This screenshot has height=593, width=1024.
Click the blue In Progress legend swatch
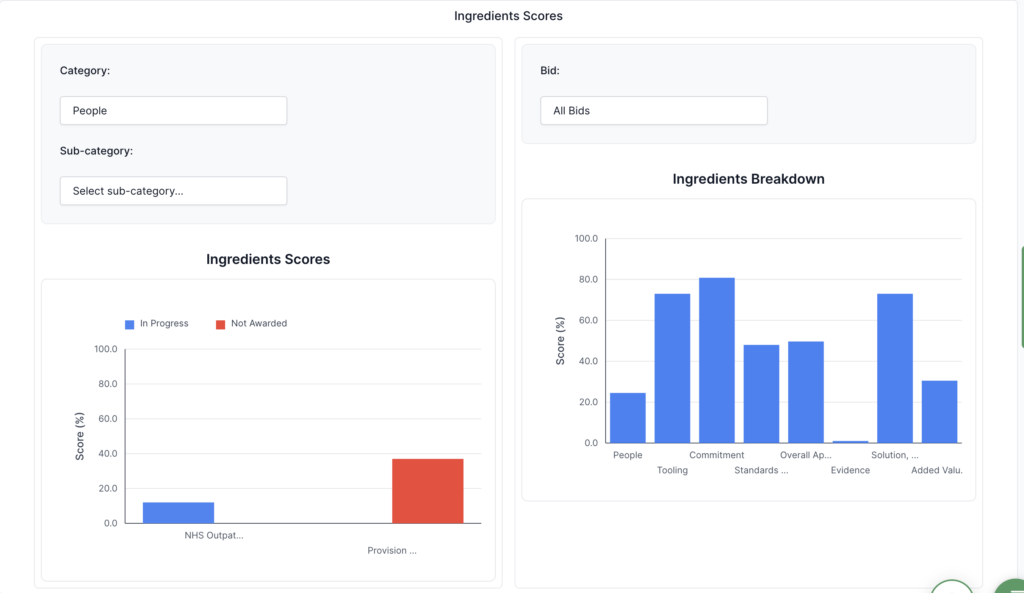pos(130,324)
